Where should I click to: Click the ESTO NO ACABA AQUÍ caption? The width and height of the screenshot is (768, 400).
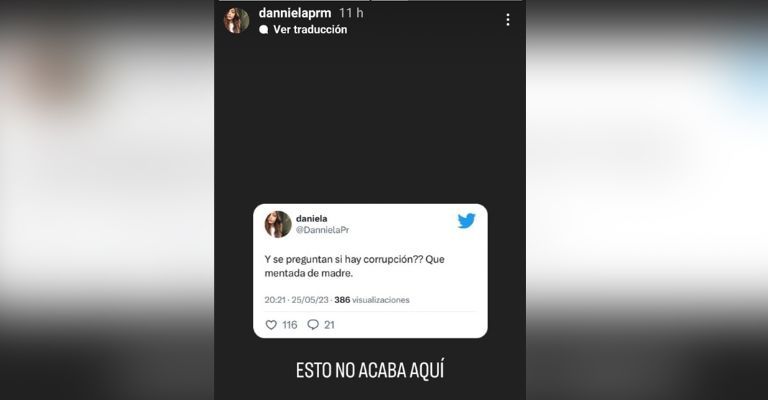click(370, 370)
